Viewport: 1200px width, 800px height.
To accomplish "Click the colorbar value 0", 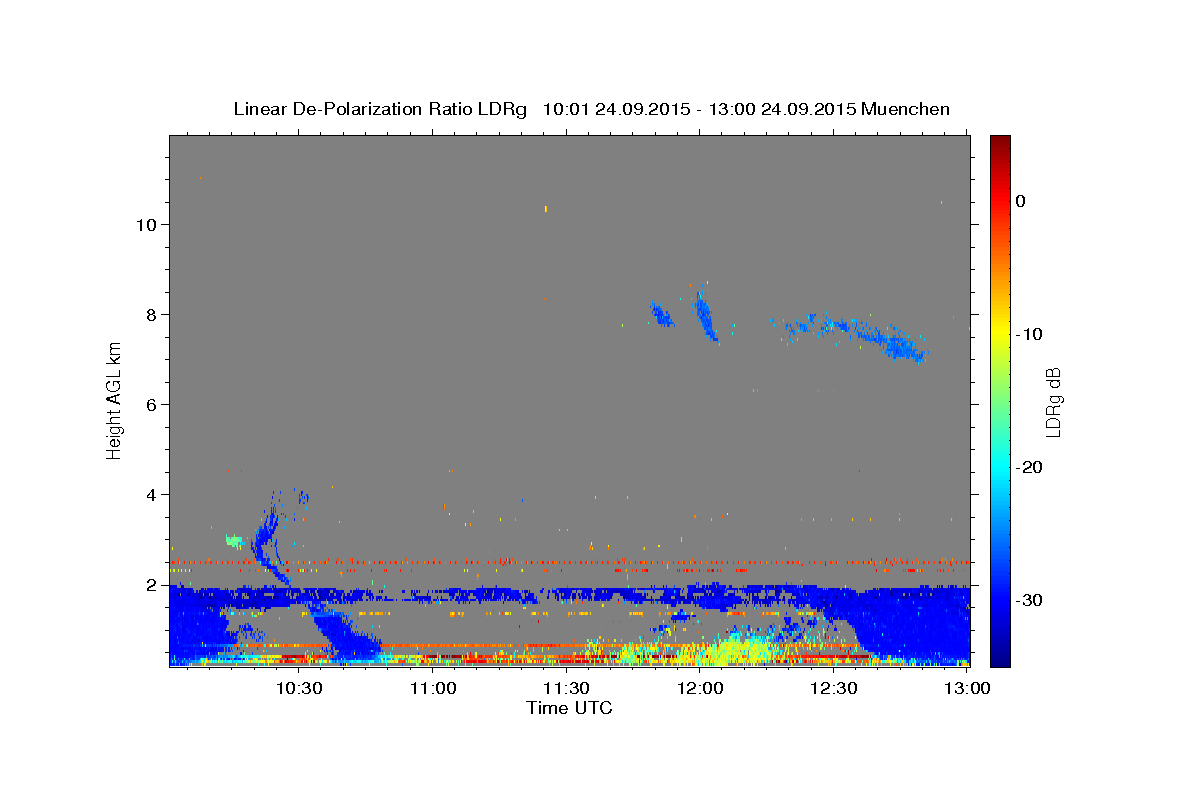I will (x=1021, y=201).
